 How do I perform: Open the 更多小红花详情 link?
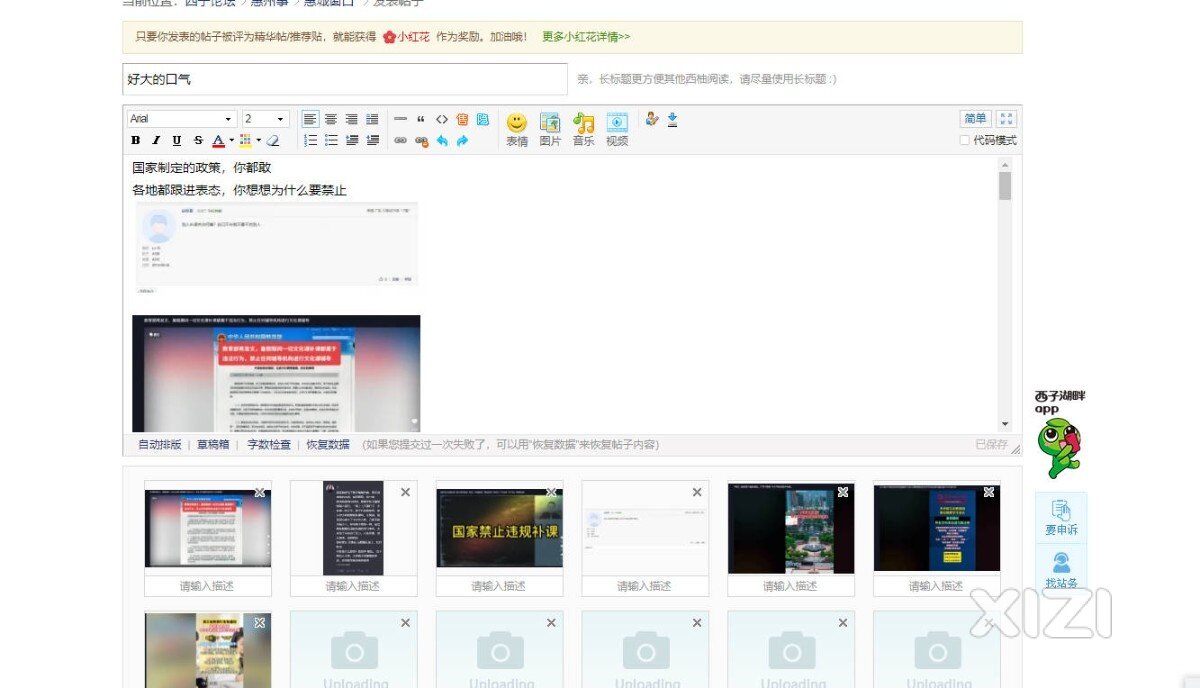[586, 37]
